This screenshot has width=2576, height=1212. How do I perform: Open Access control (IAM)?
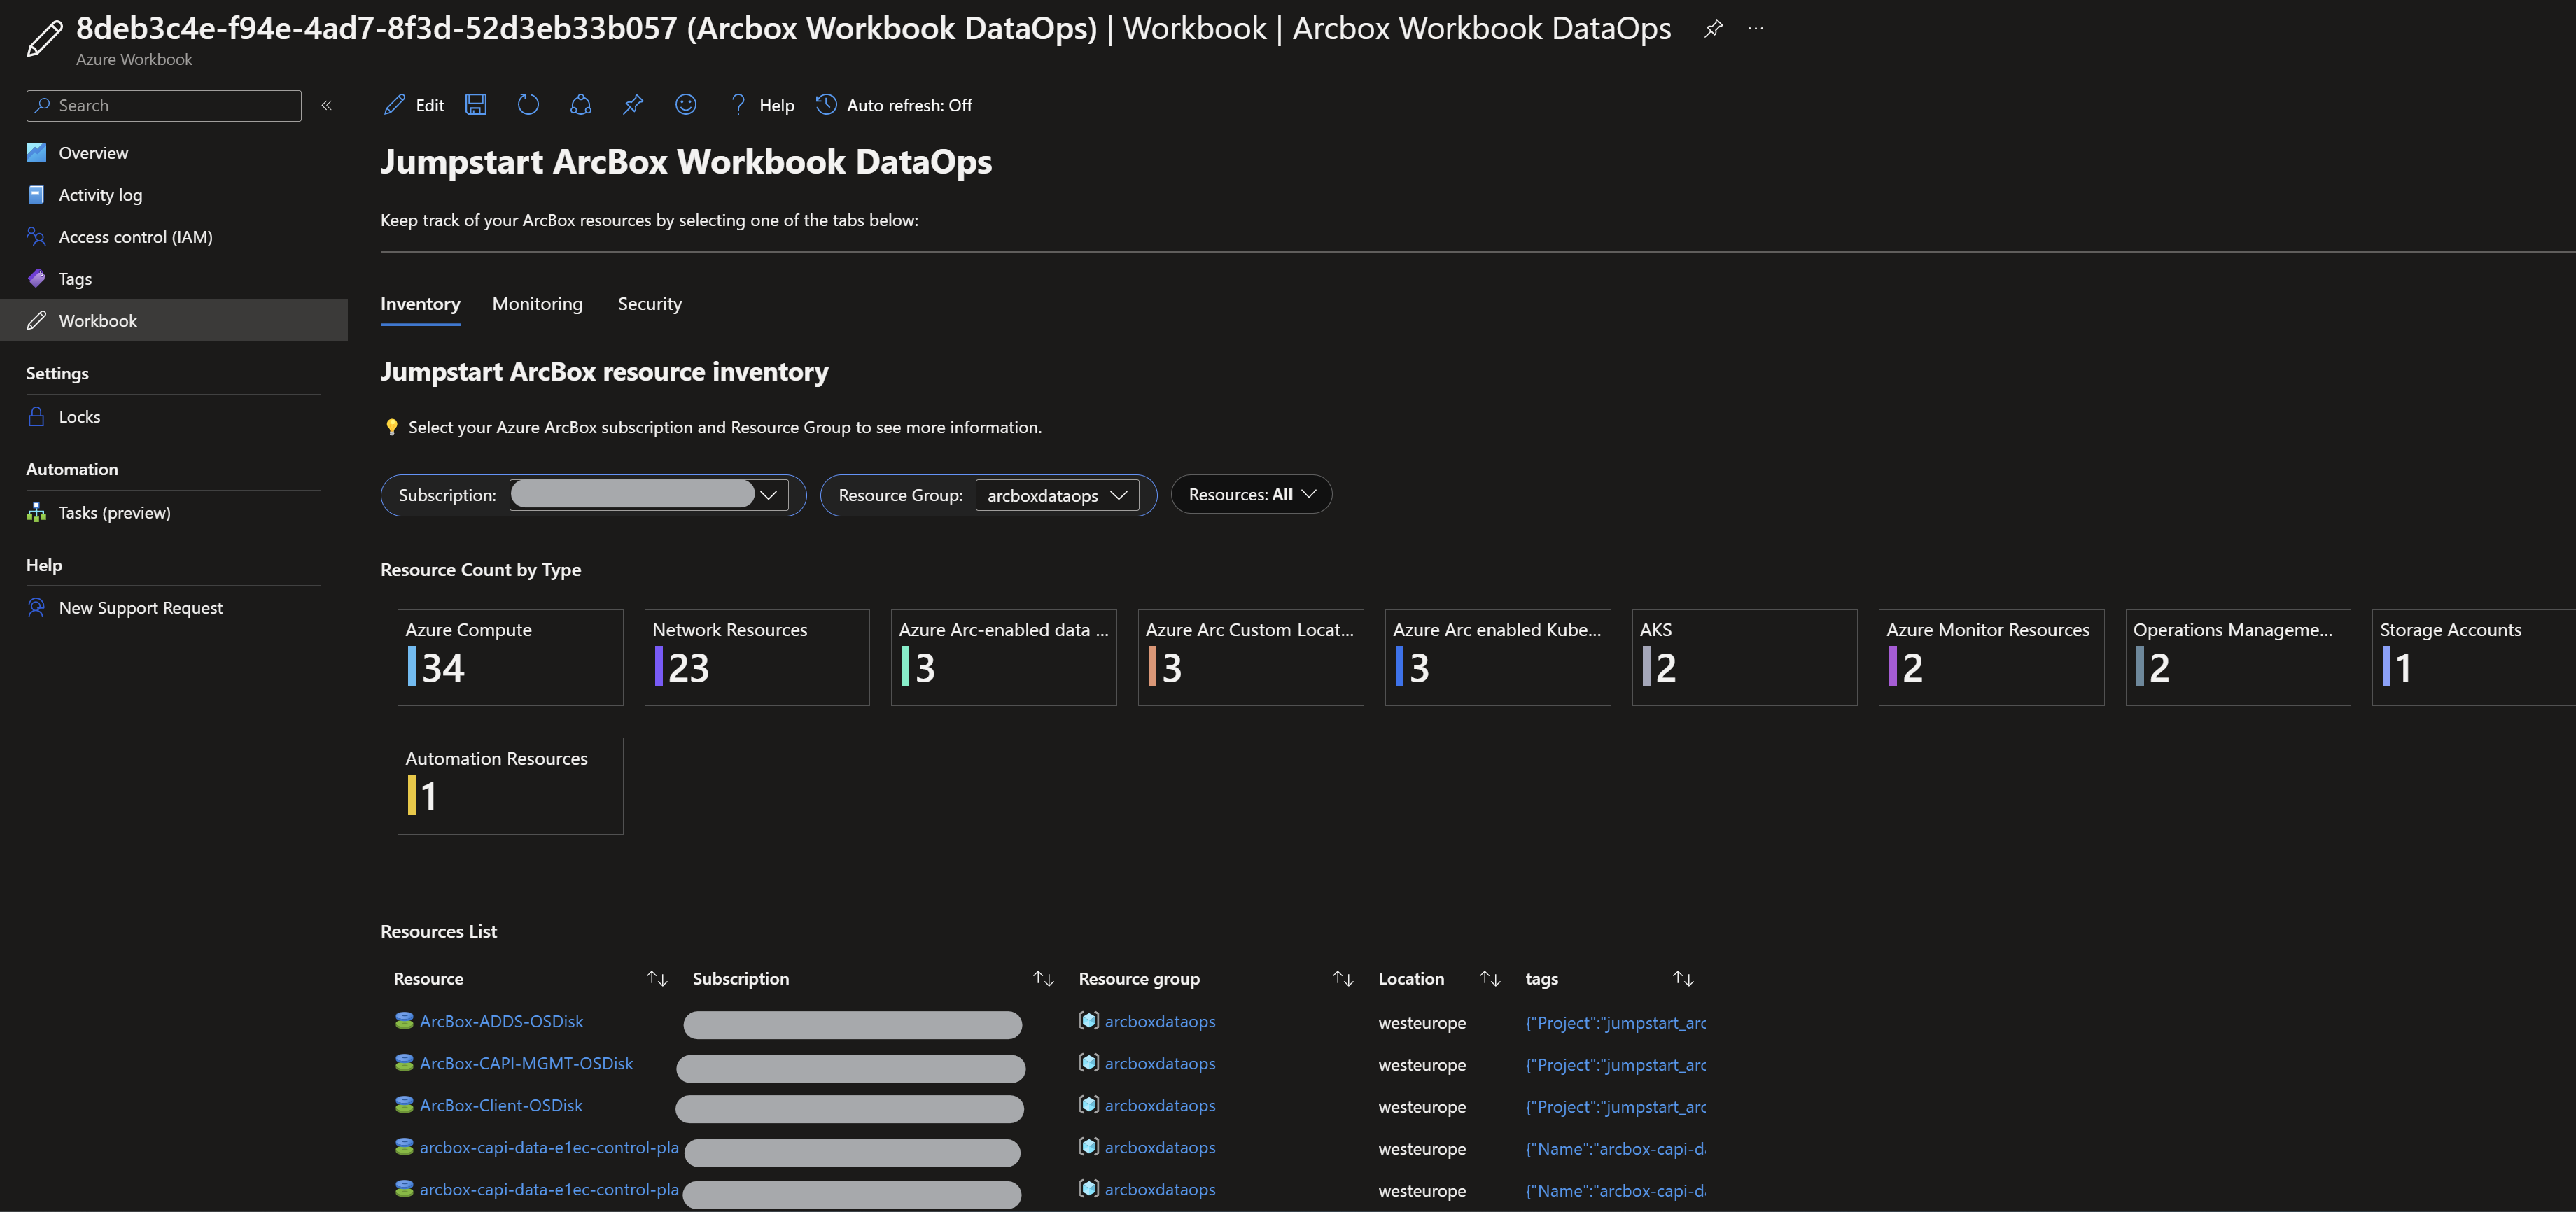pos(135,237)
